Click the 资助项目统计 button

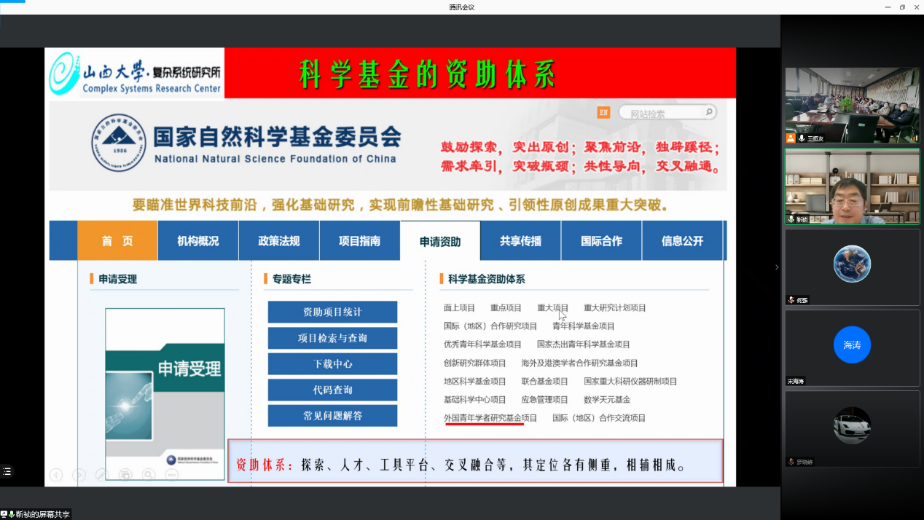click(332, 312)
